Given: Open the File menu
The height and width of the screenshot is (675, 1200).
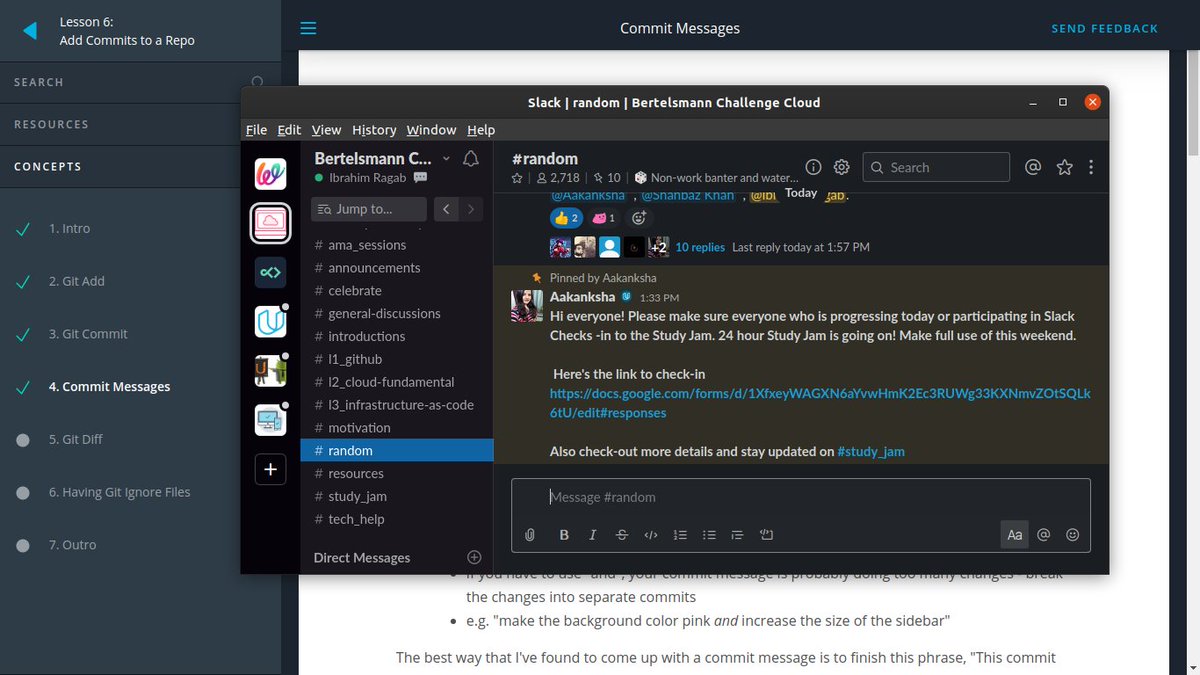Looking at the screenshot, I should pyautogui.click(x=256, y=130).
